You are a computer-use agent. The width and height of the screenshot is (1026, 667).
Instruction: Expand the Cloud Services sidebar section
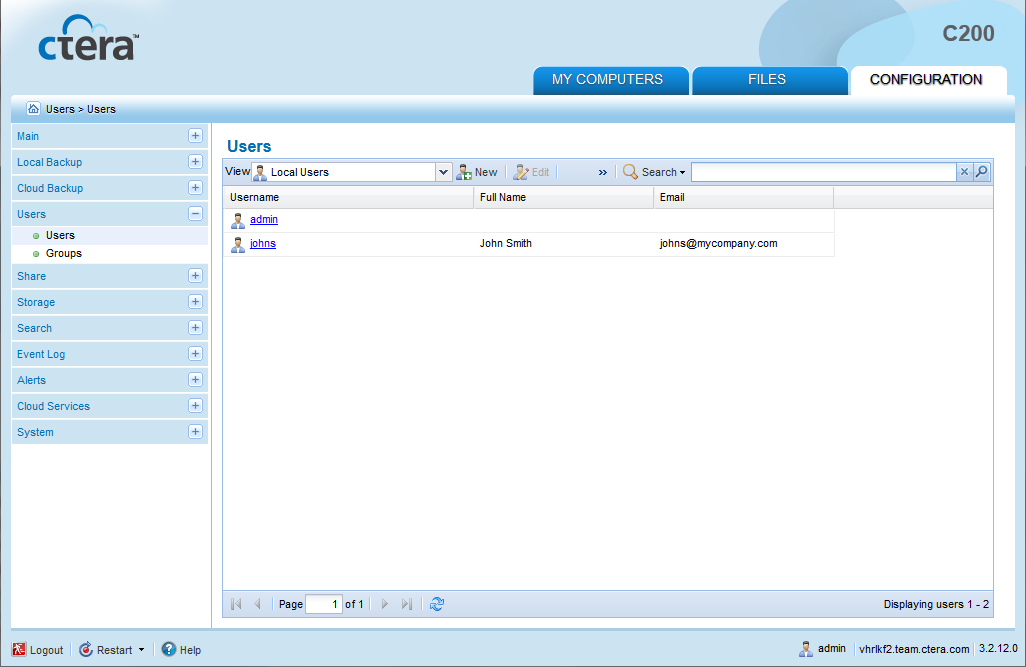tap(195, 406)
